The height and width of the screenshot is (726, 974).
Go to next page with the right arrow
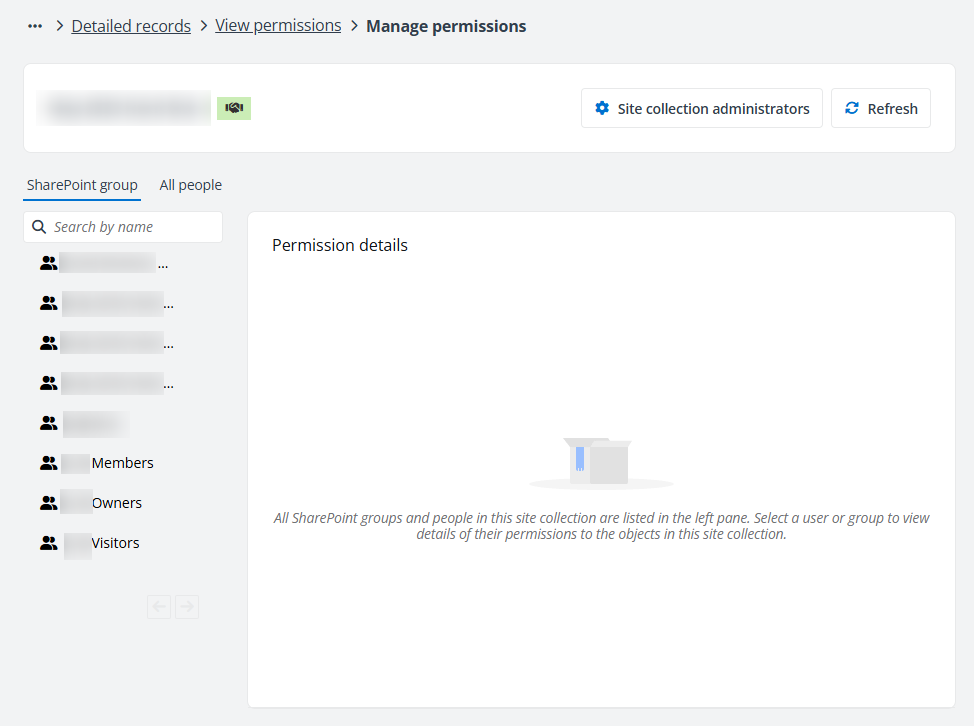tap(187, 606)
